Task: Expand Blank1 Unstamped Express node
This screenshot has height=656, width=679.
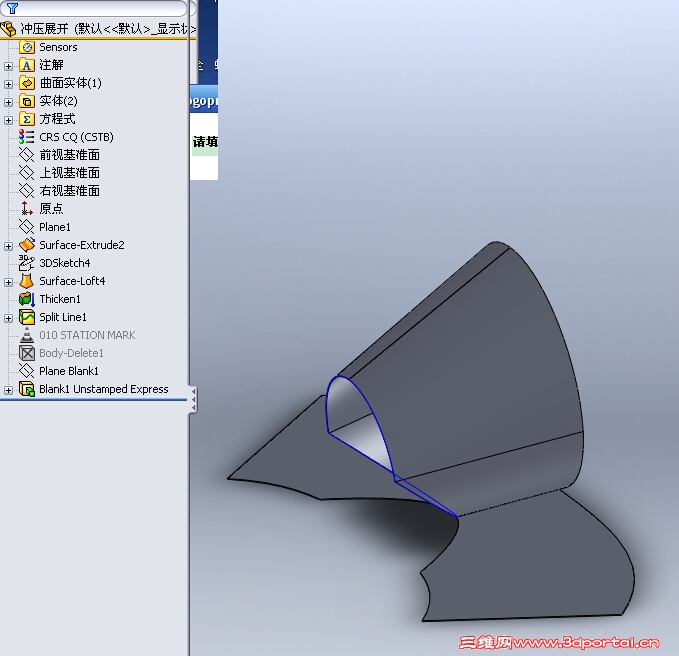Action: tap(8, 390)
